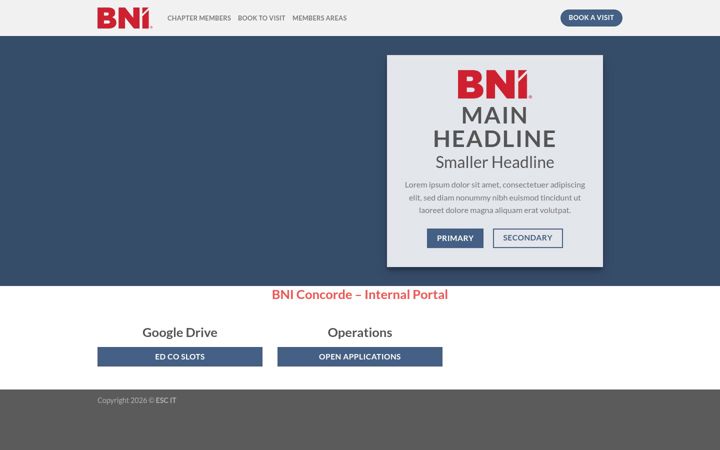Open the Chapter Members menu item
The height and width of the screenshot is (450, 720).
pos(199,18)
